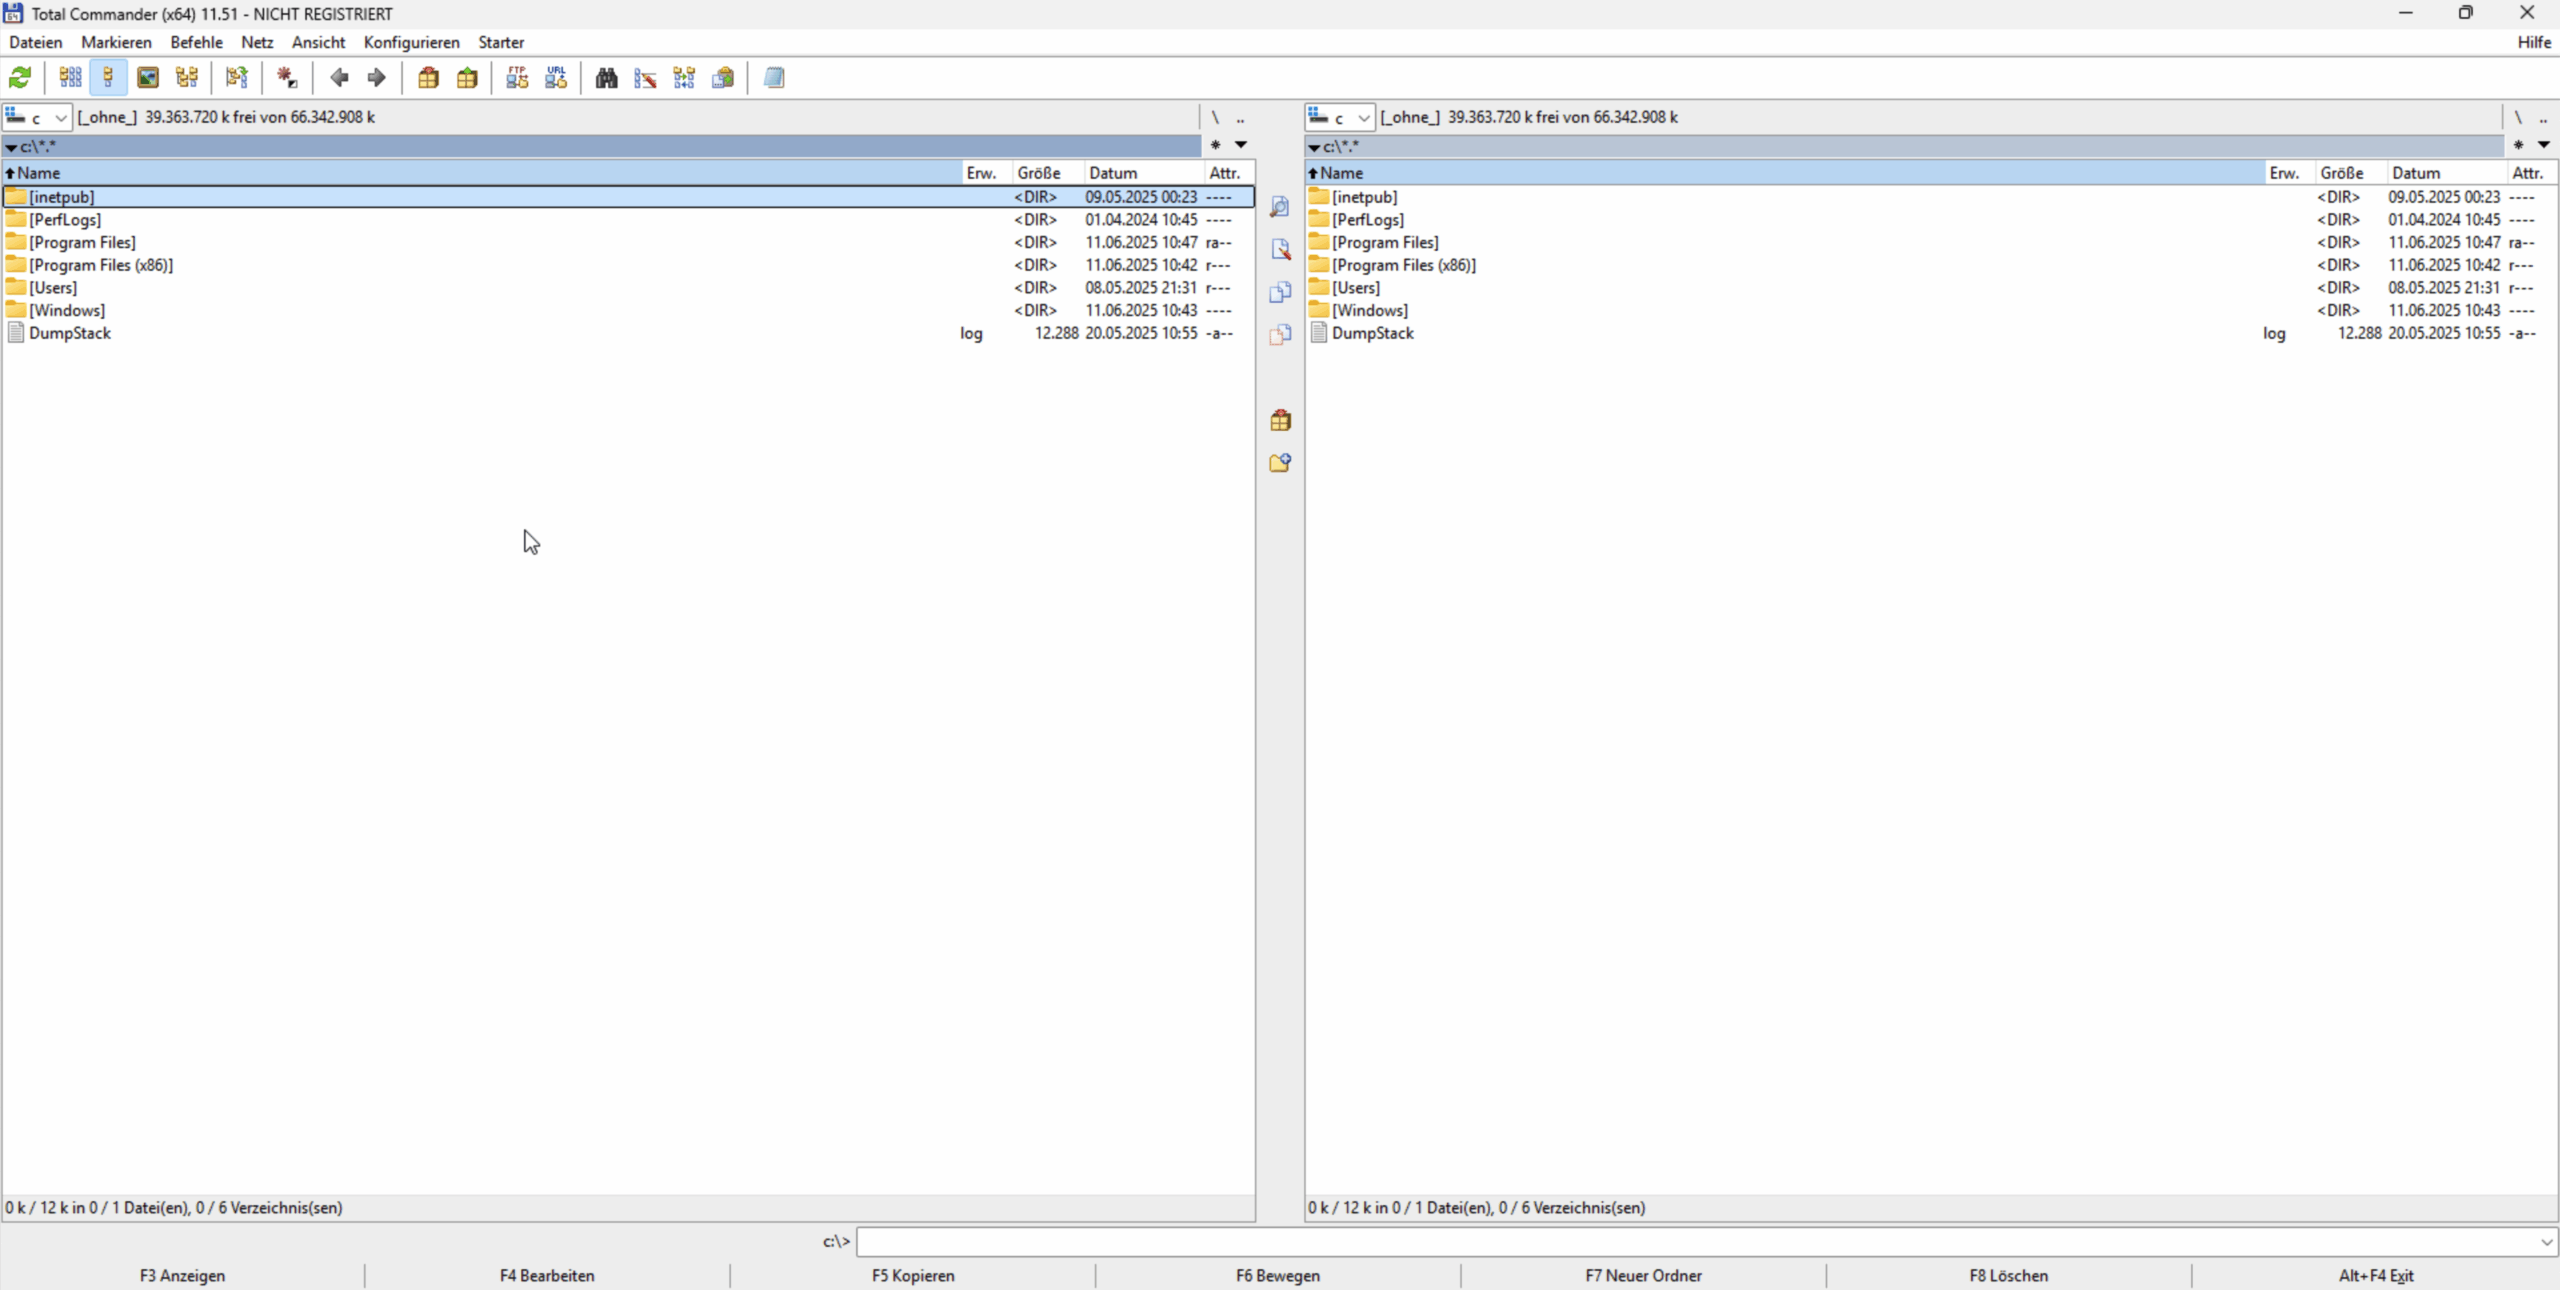Image resolution: width=2560 pixels, height=1290 pixels.
Task: Click the green Reread source refresh icon
Action: coord(20,78)
